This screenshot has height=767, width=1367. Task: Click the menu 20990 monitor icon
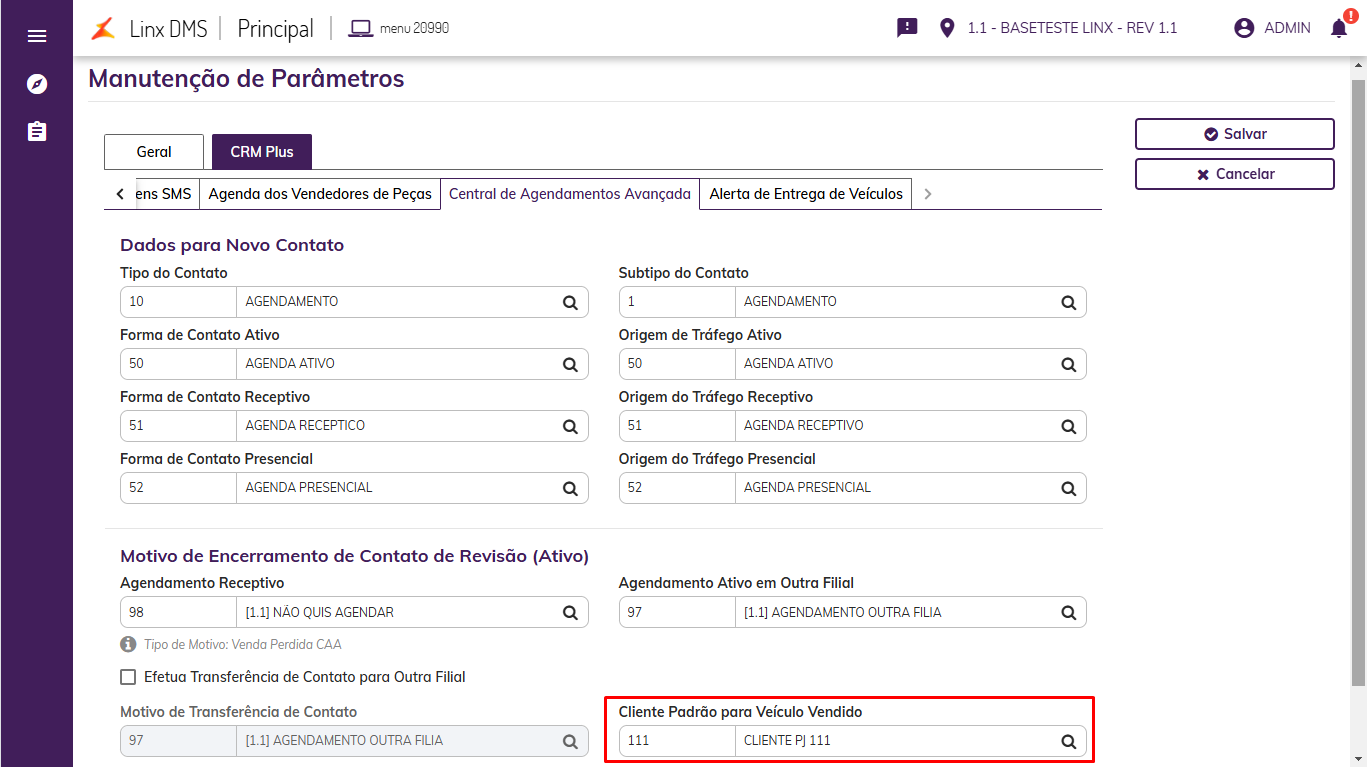tap(361, 28)
